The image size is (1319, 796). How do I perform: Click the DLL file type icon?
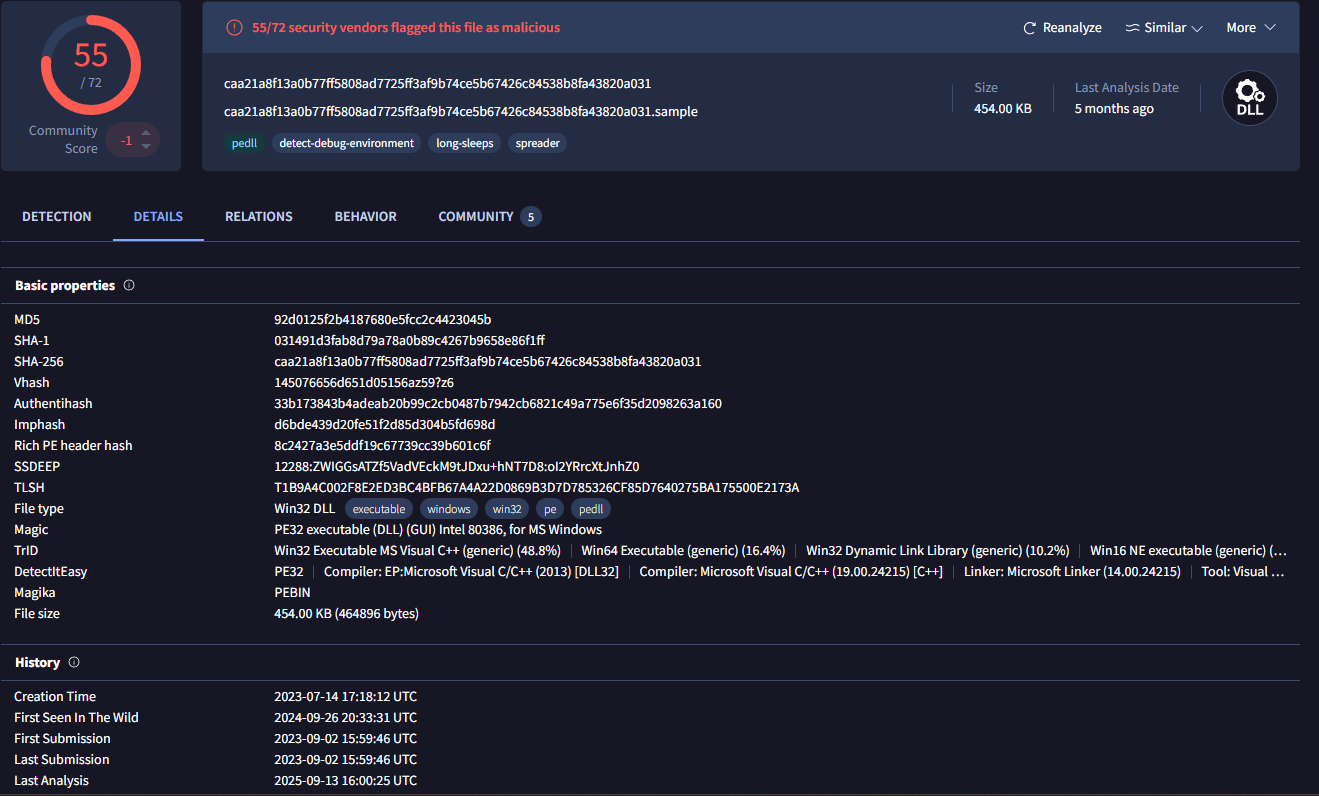pos(1250,99)
